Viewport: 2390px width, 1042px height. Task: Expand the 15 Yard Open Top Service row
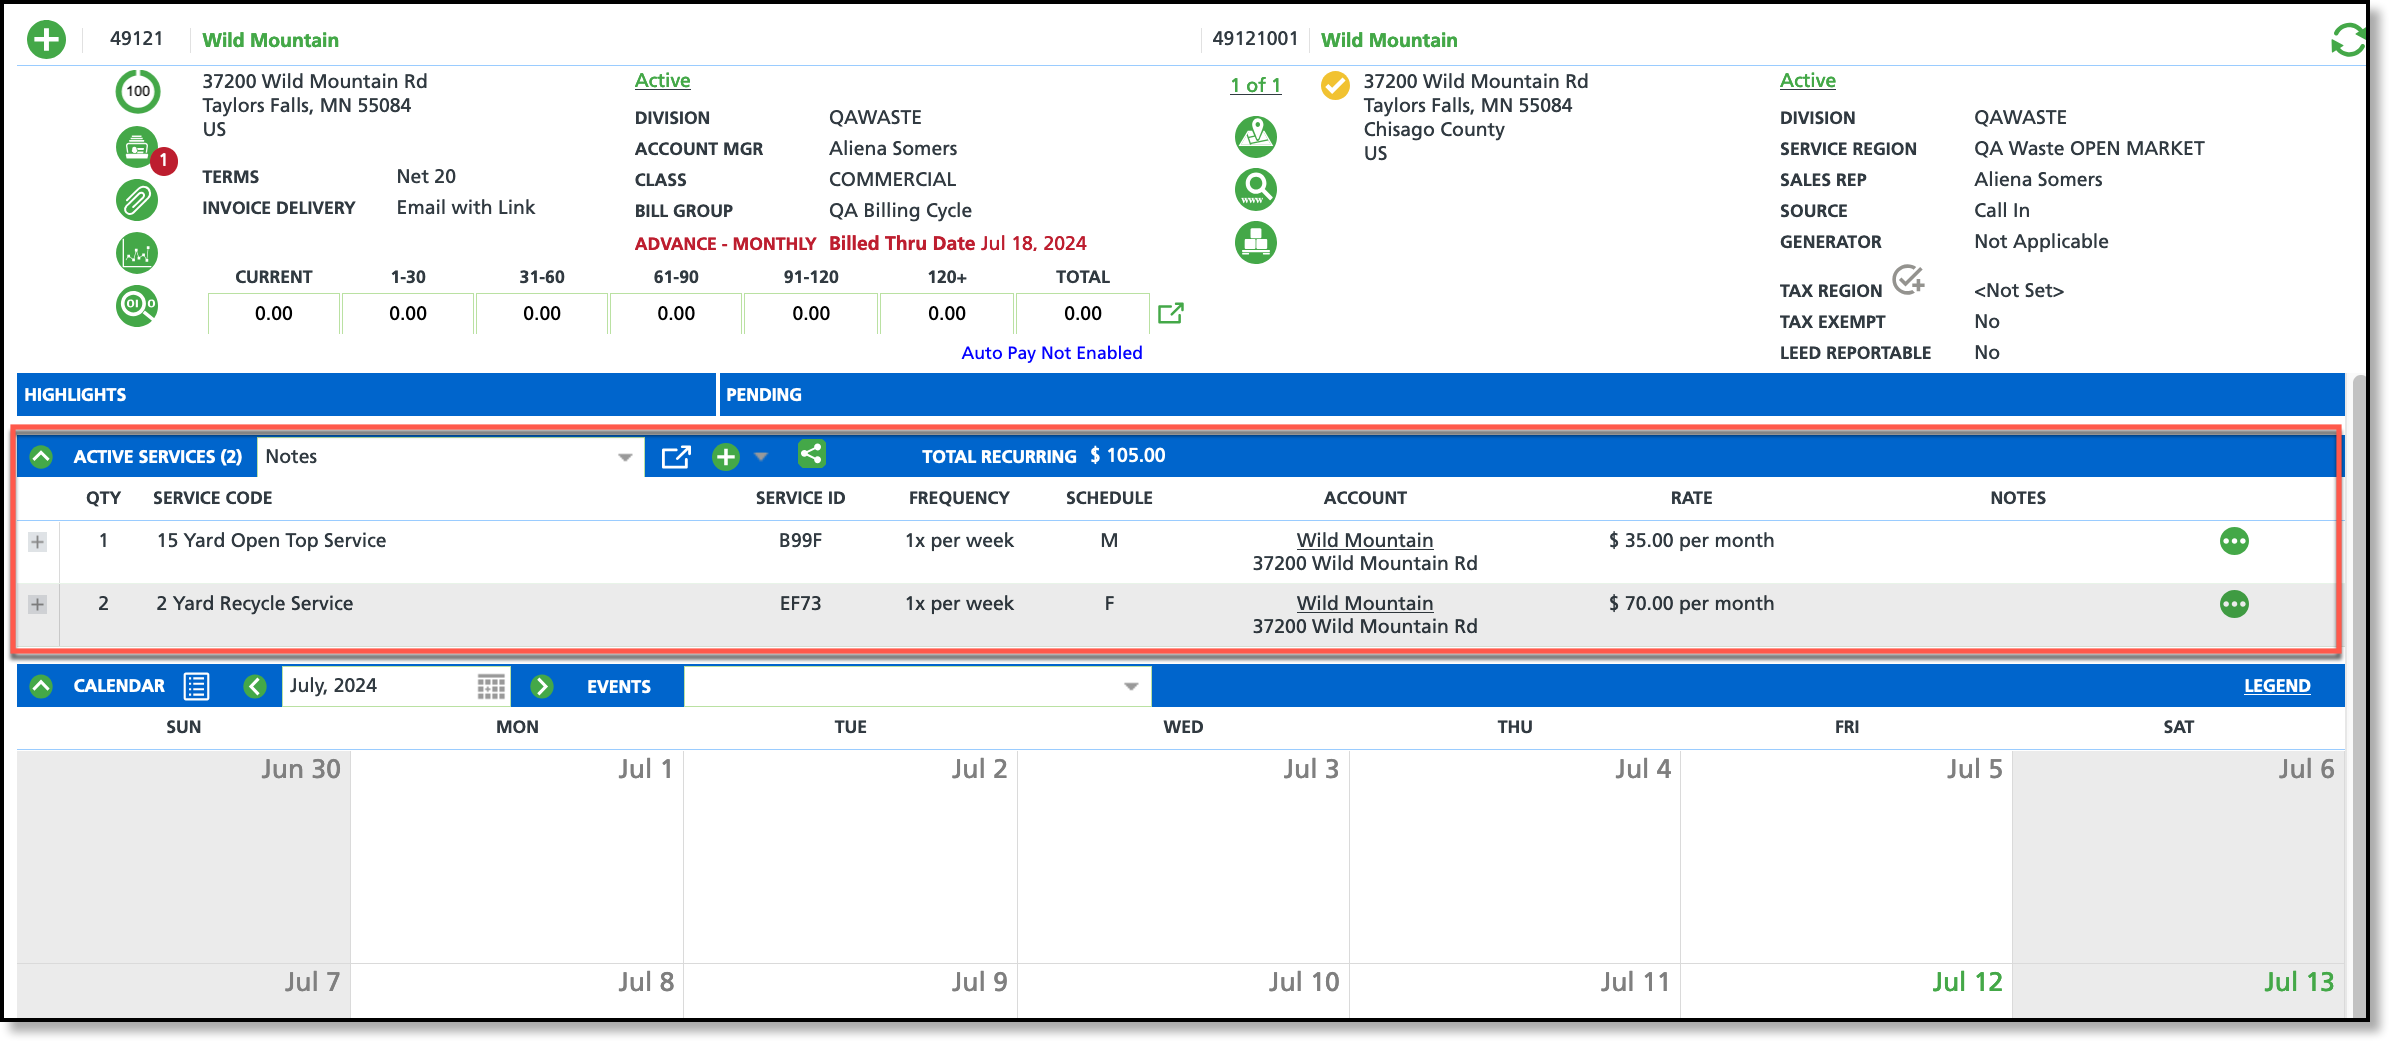37,542
